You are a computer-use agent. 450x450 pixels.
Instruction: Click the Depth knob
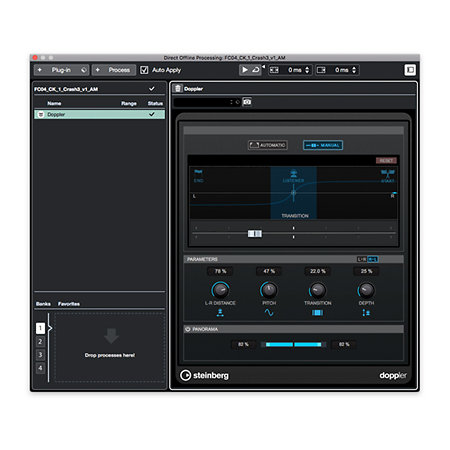(x=366, y=290)
